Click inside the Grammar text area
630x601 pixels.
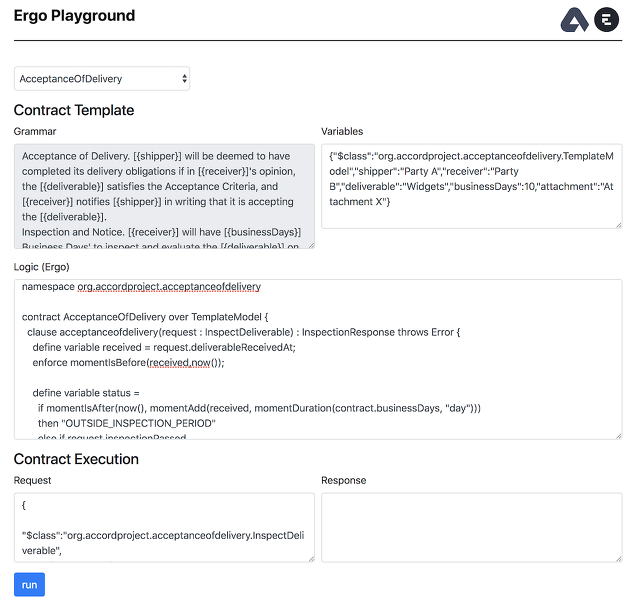pos(164,196)
